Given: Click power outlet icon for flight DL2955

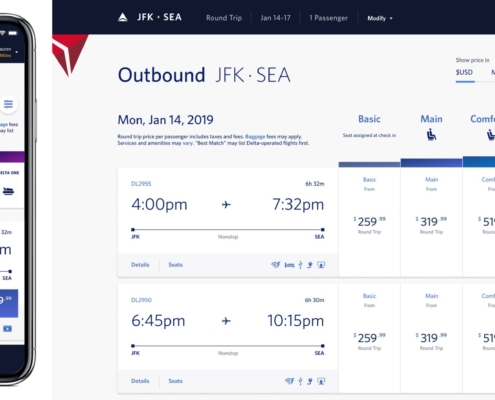Looking at the screenshot, I should tap(310, 265).
